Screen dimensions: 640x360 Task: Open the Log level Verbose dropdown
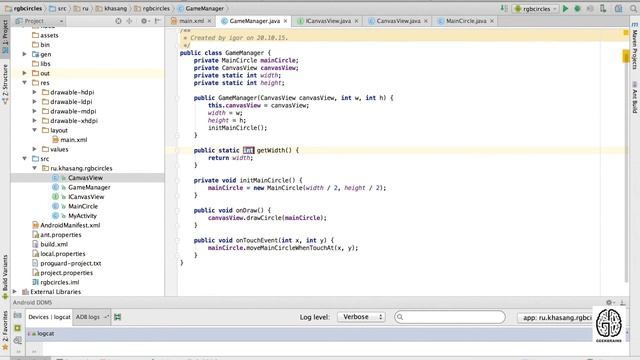361,317
